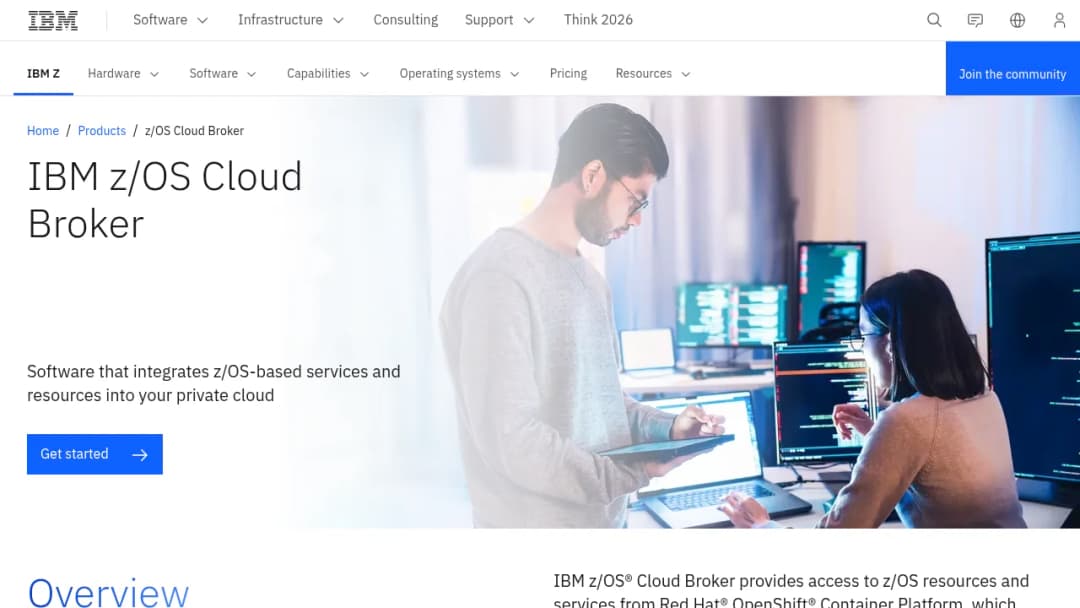Click the Get started button
The width and height of the screenshot is (1080, 608).
(94, 454)
